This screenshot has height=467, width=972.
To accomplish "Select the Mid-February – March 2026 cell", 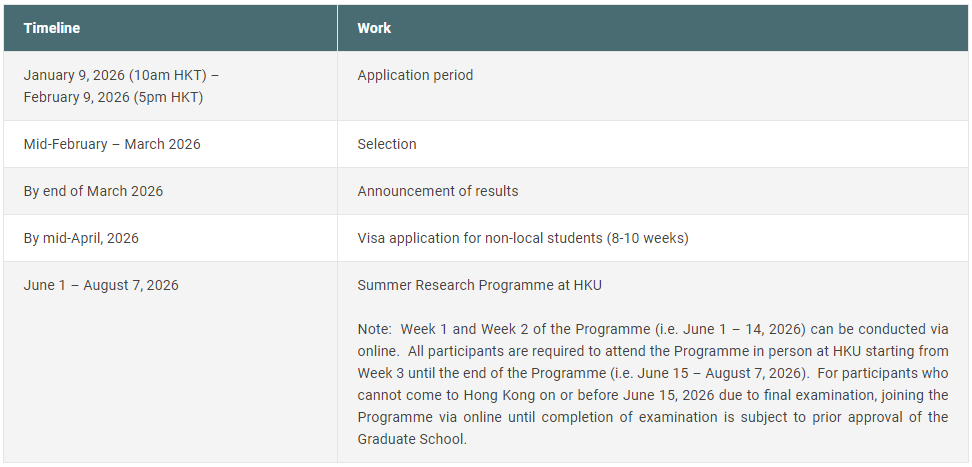I will click(112, 144).
